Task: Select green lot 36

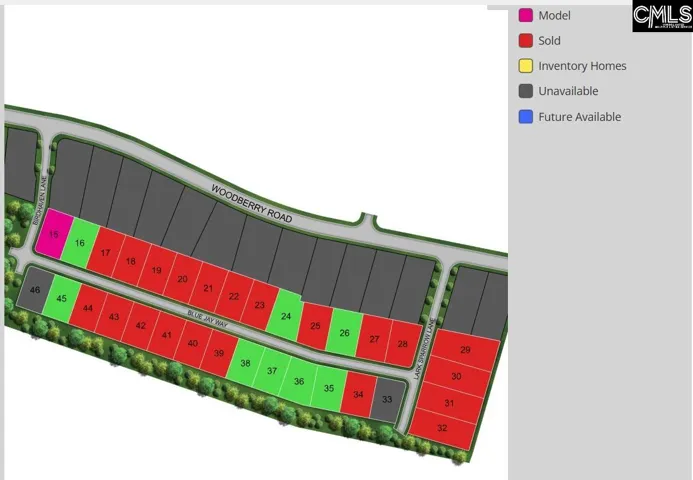Action: [x=299, y=381]
